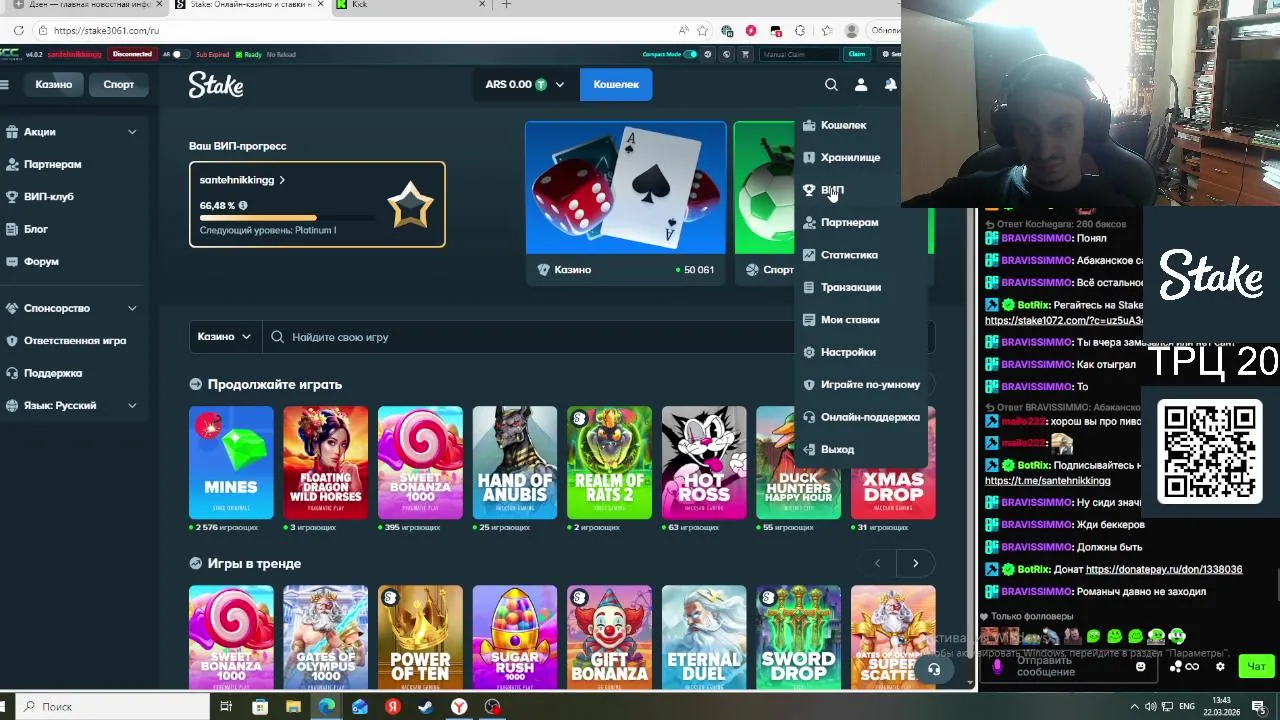Click the purple microphone icon in chat
1280x720 pixels.
click(x=996, y=666)
